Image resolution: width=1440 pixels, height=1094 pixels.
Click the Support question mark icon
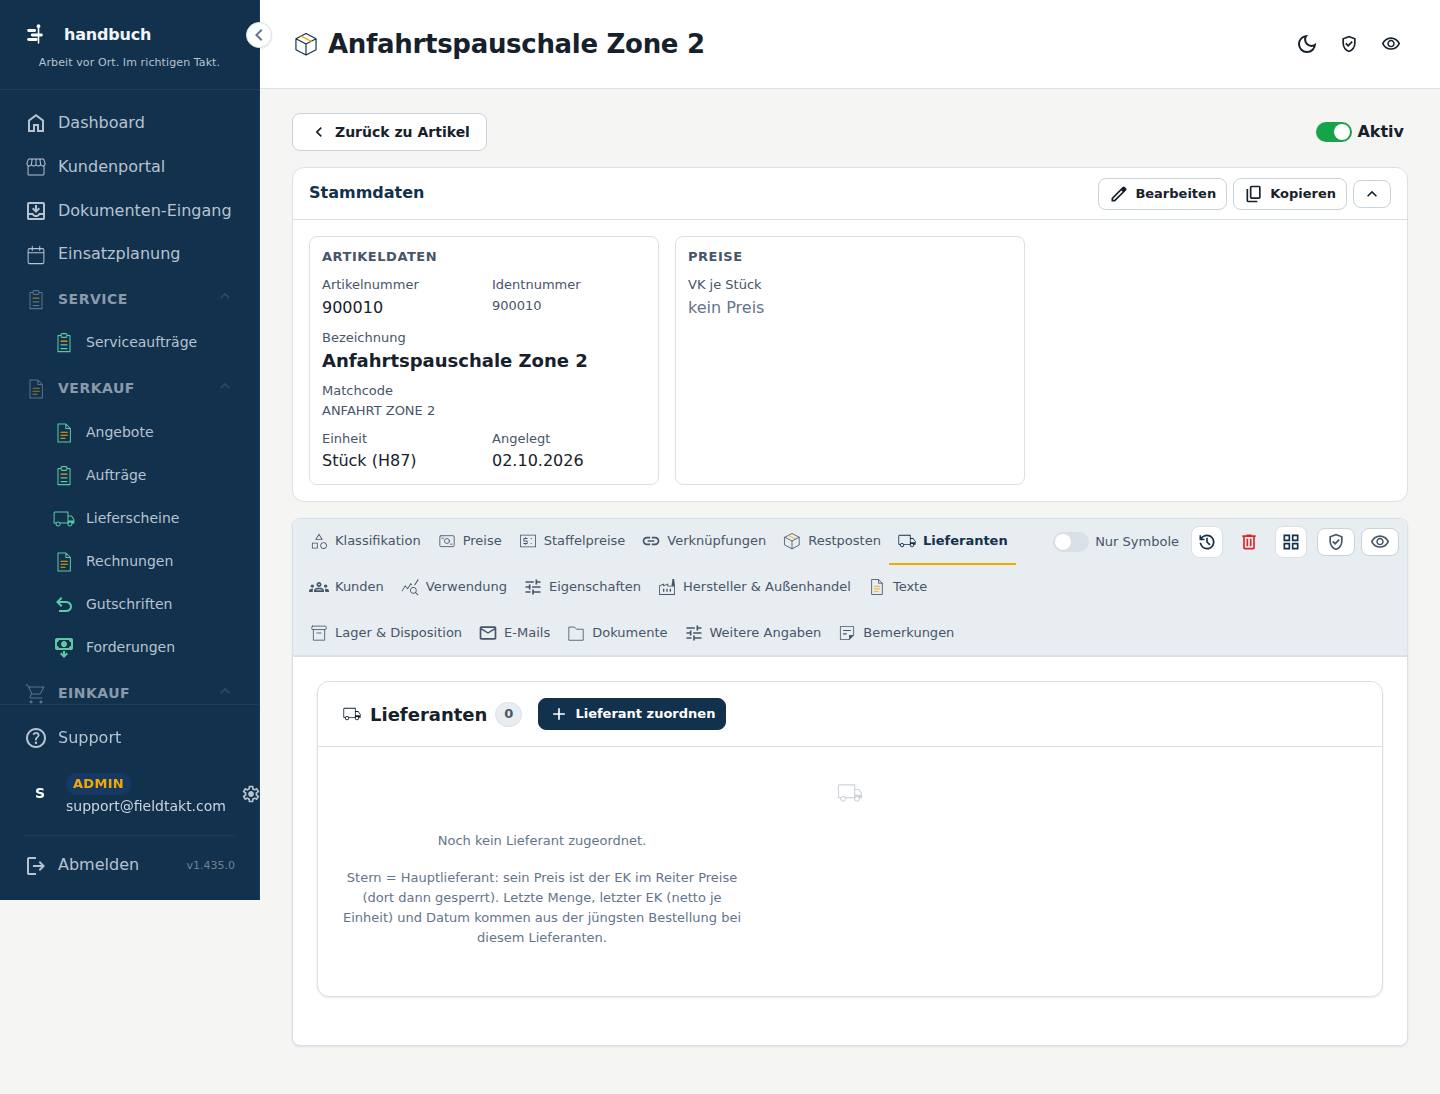pyautogui.click(x=36, y=738)
